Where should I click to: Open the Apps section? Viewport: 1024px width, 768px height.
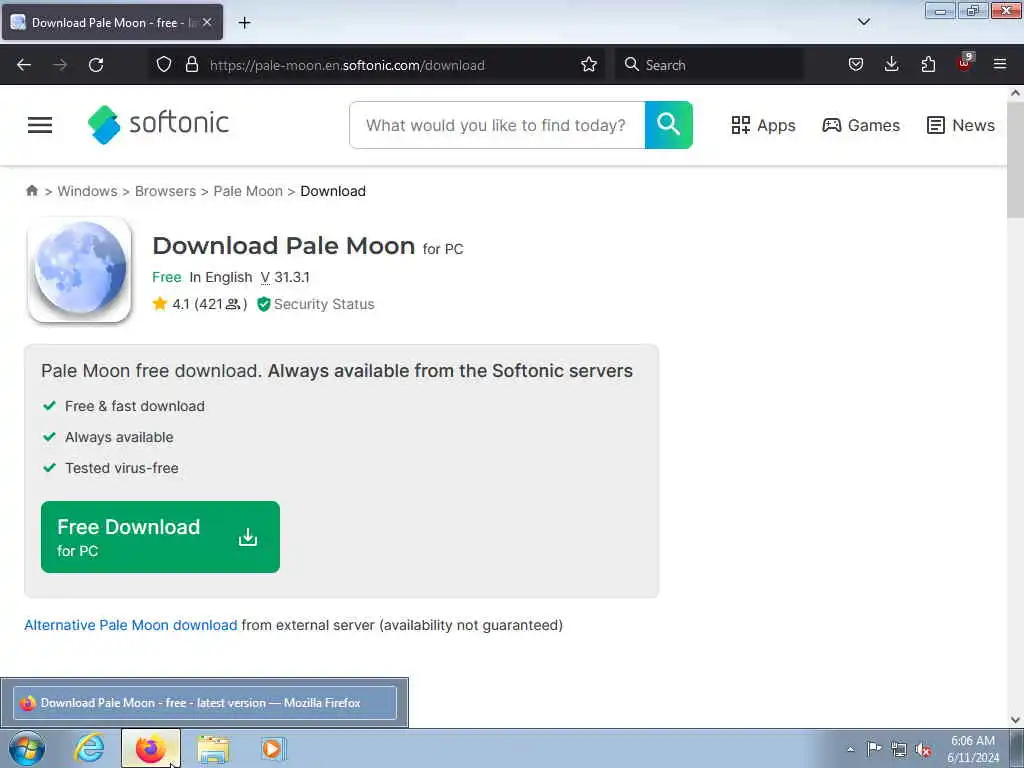(x=763, y=125)
